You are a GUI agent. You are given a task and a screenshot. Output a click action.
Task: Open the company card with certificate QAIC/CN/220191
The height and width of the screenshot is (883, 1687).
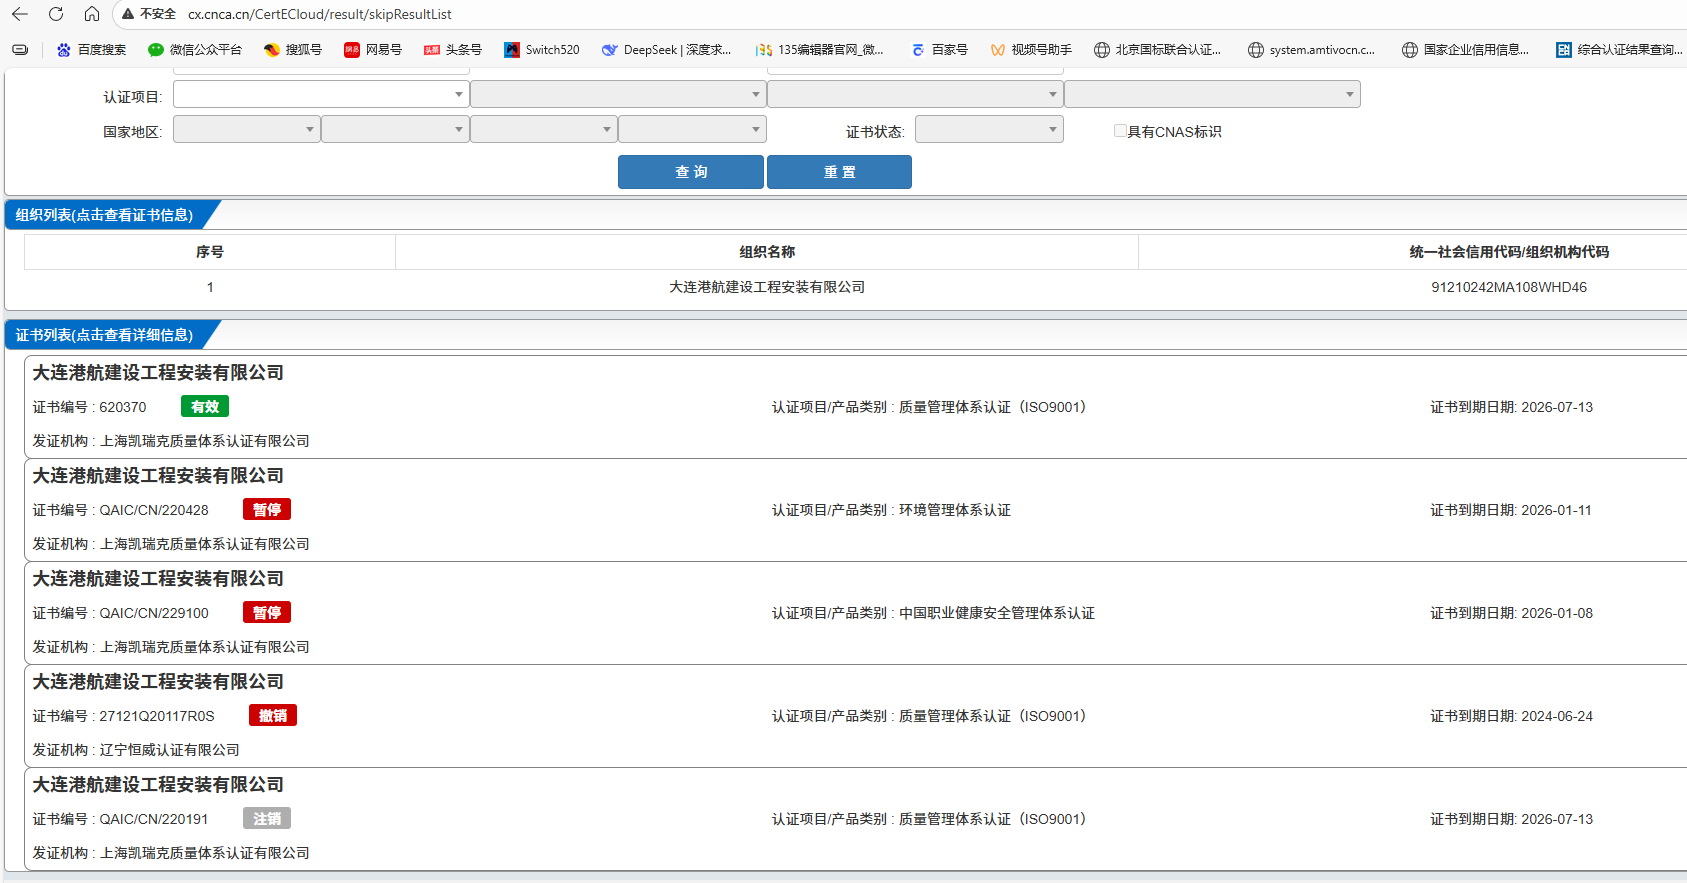pyautogui.click(x=855, y=819)
